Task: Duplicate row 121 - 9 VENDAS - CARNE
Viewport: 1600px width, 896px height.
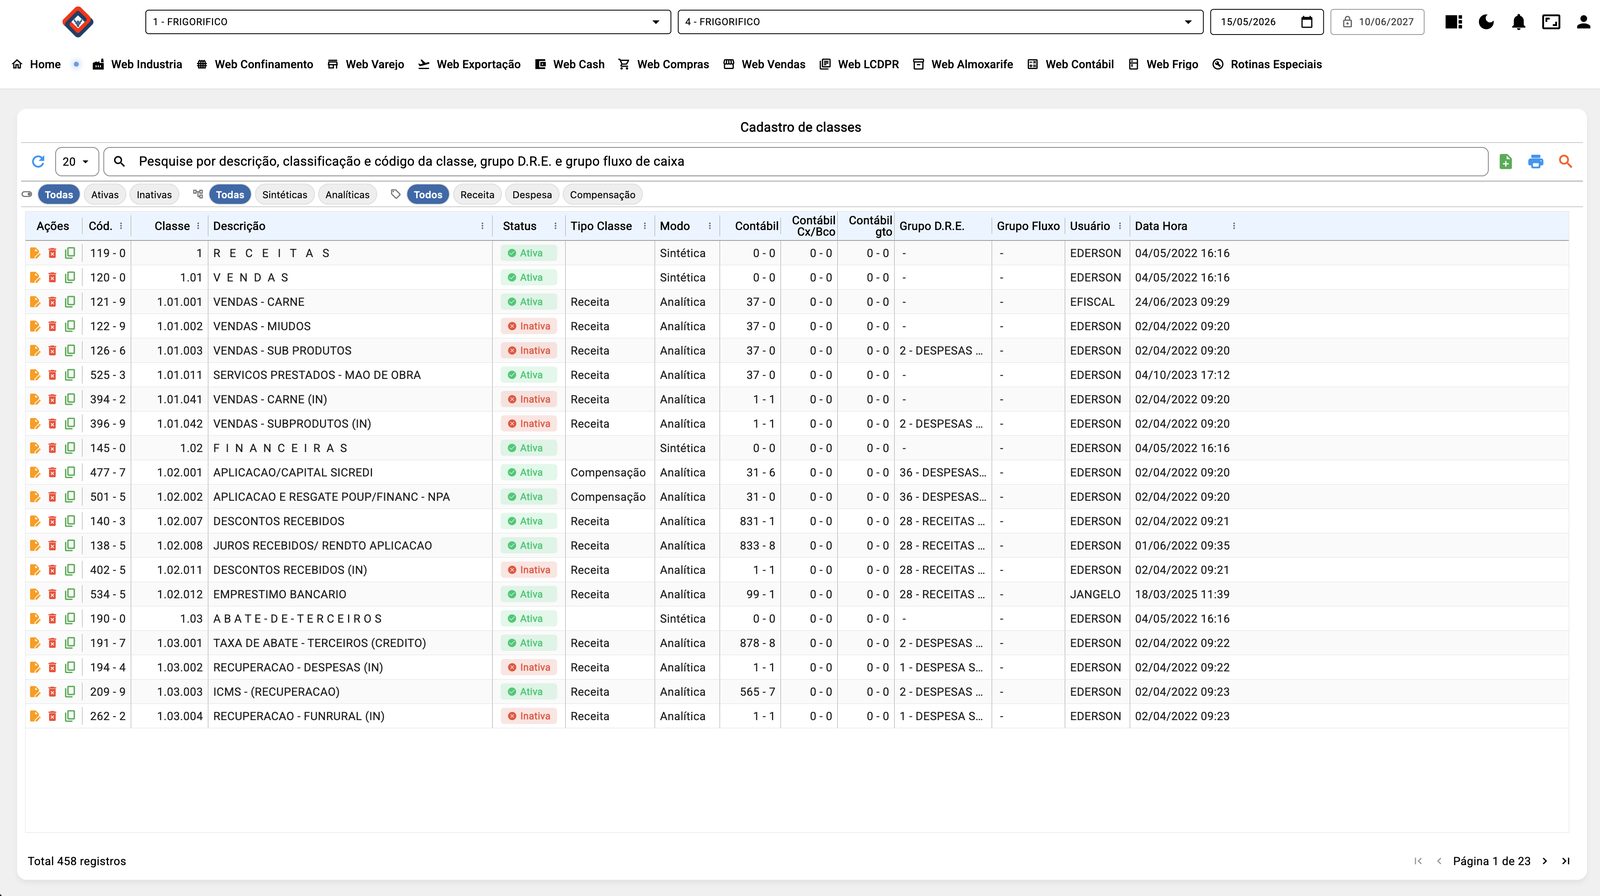Action: [x=70, y=301]
